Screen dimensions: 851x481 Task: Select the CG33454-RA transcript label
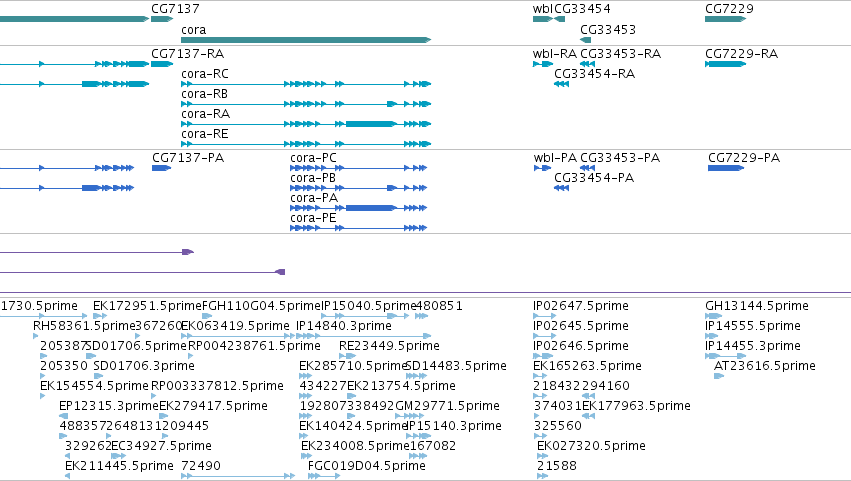pos(595,74)
